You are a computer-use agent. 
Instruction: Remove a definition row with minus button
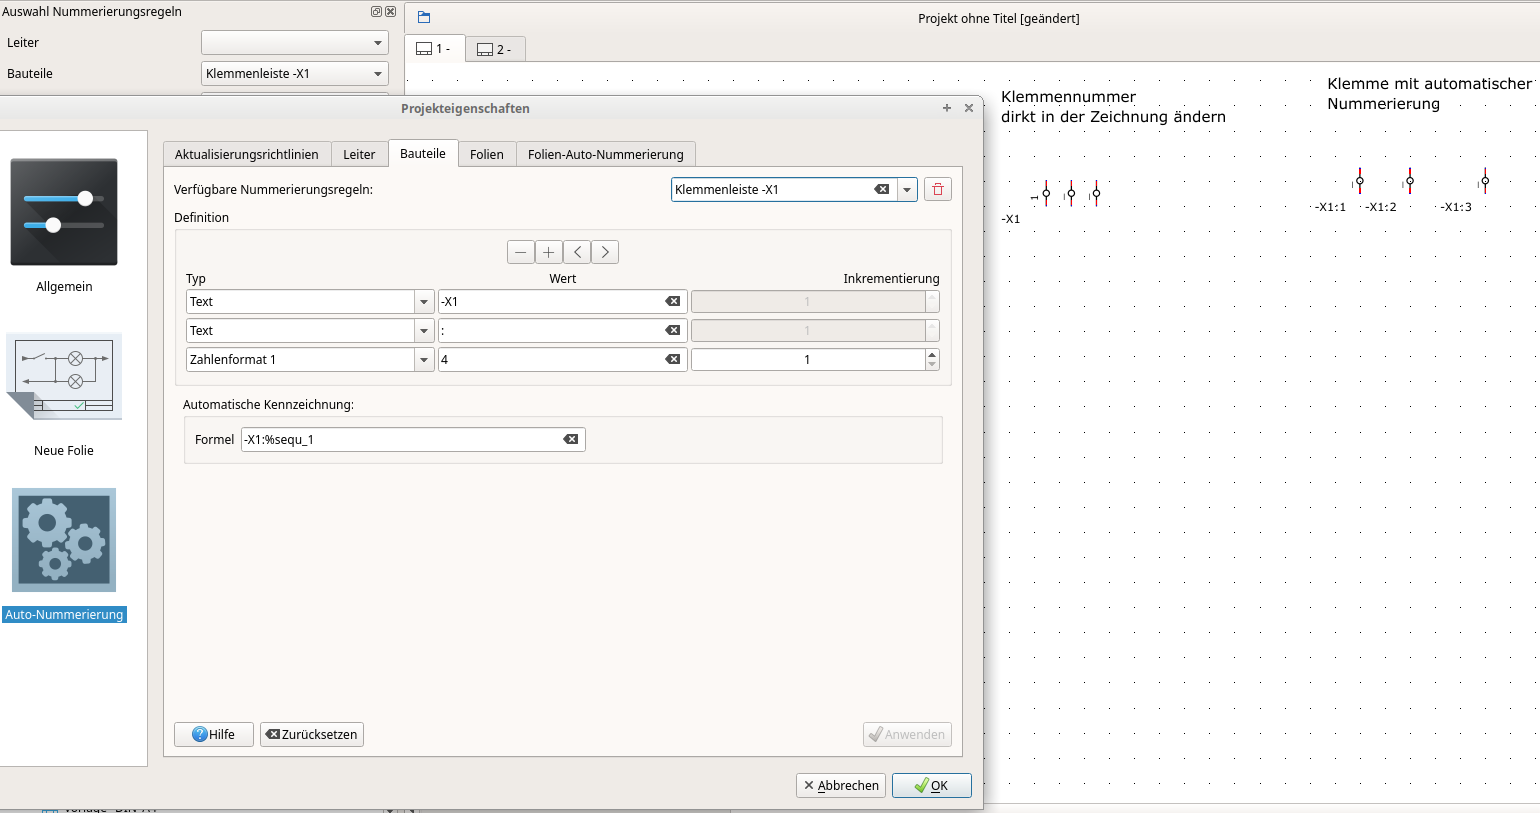point(521,252)
